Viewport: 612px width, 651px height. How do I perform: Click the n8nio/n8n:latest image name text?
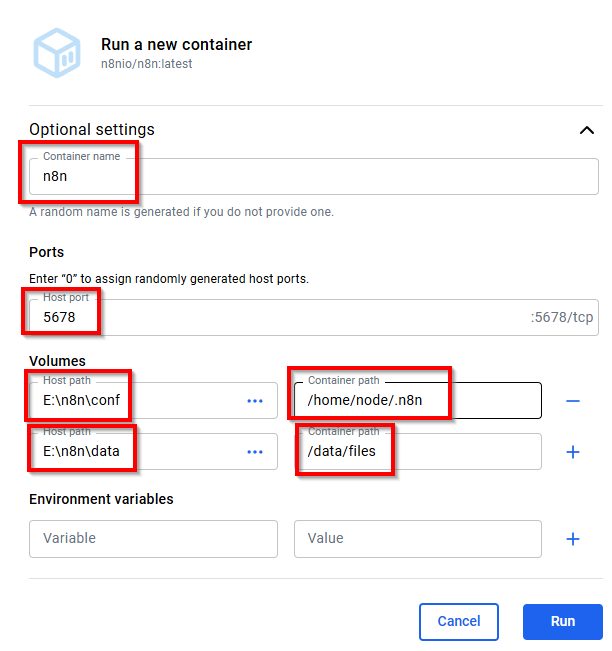(x=146, y=63)
